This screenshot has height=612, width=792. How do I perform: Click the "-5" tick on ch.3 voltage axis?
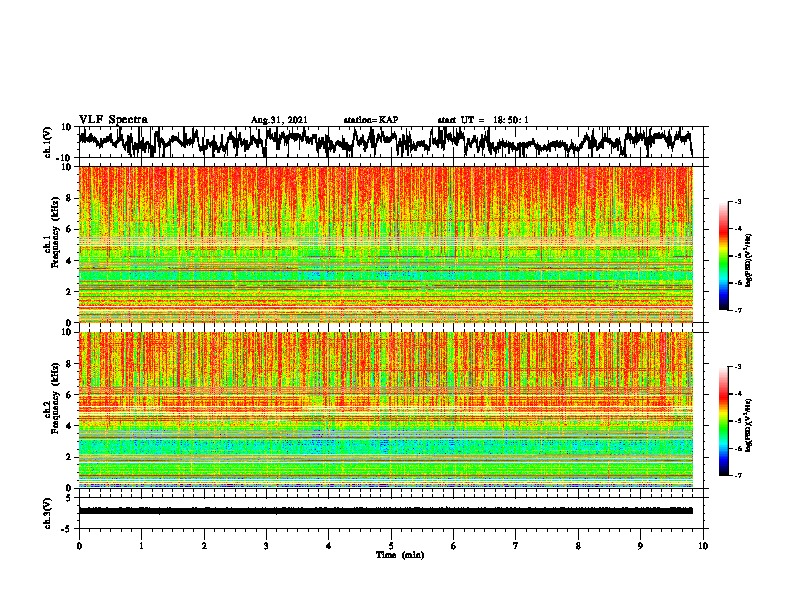tap(68, 529)
